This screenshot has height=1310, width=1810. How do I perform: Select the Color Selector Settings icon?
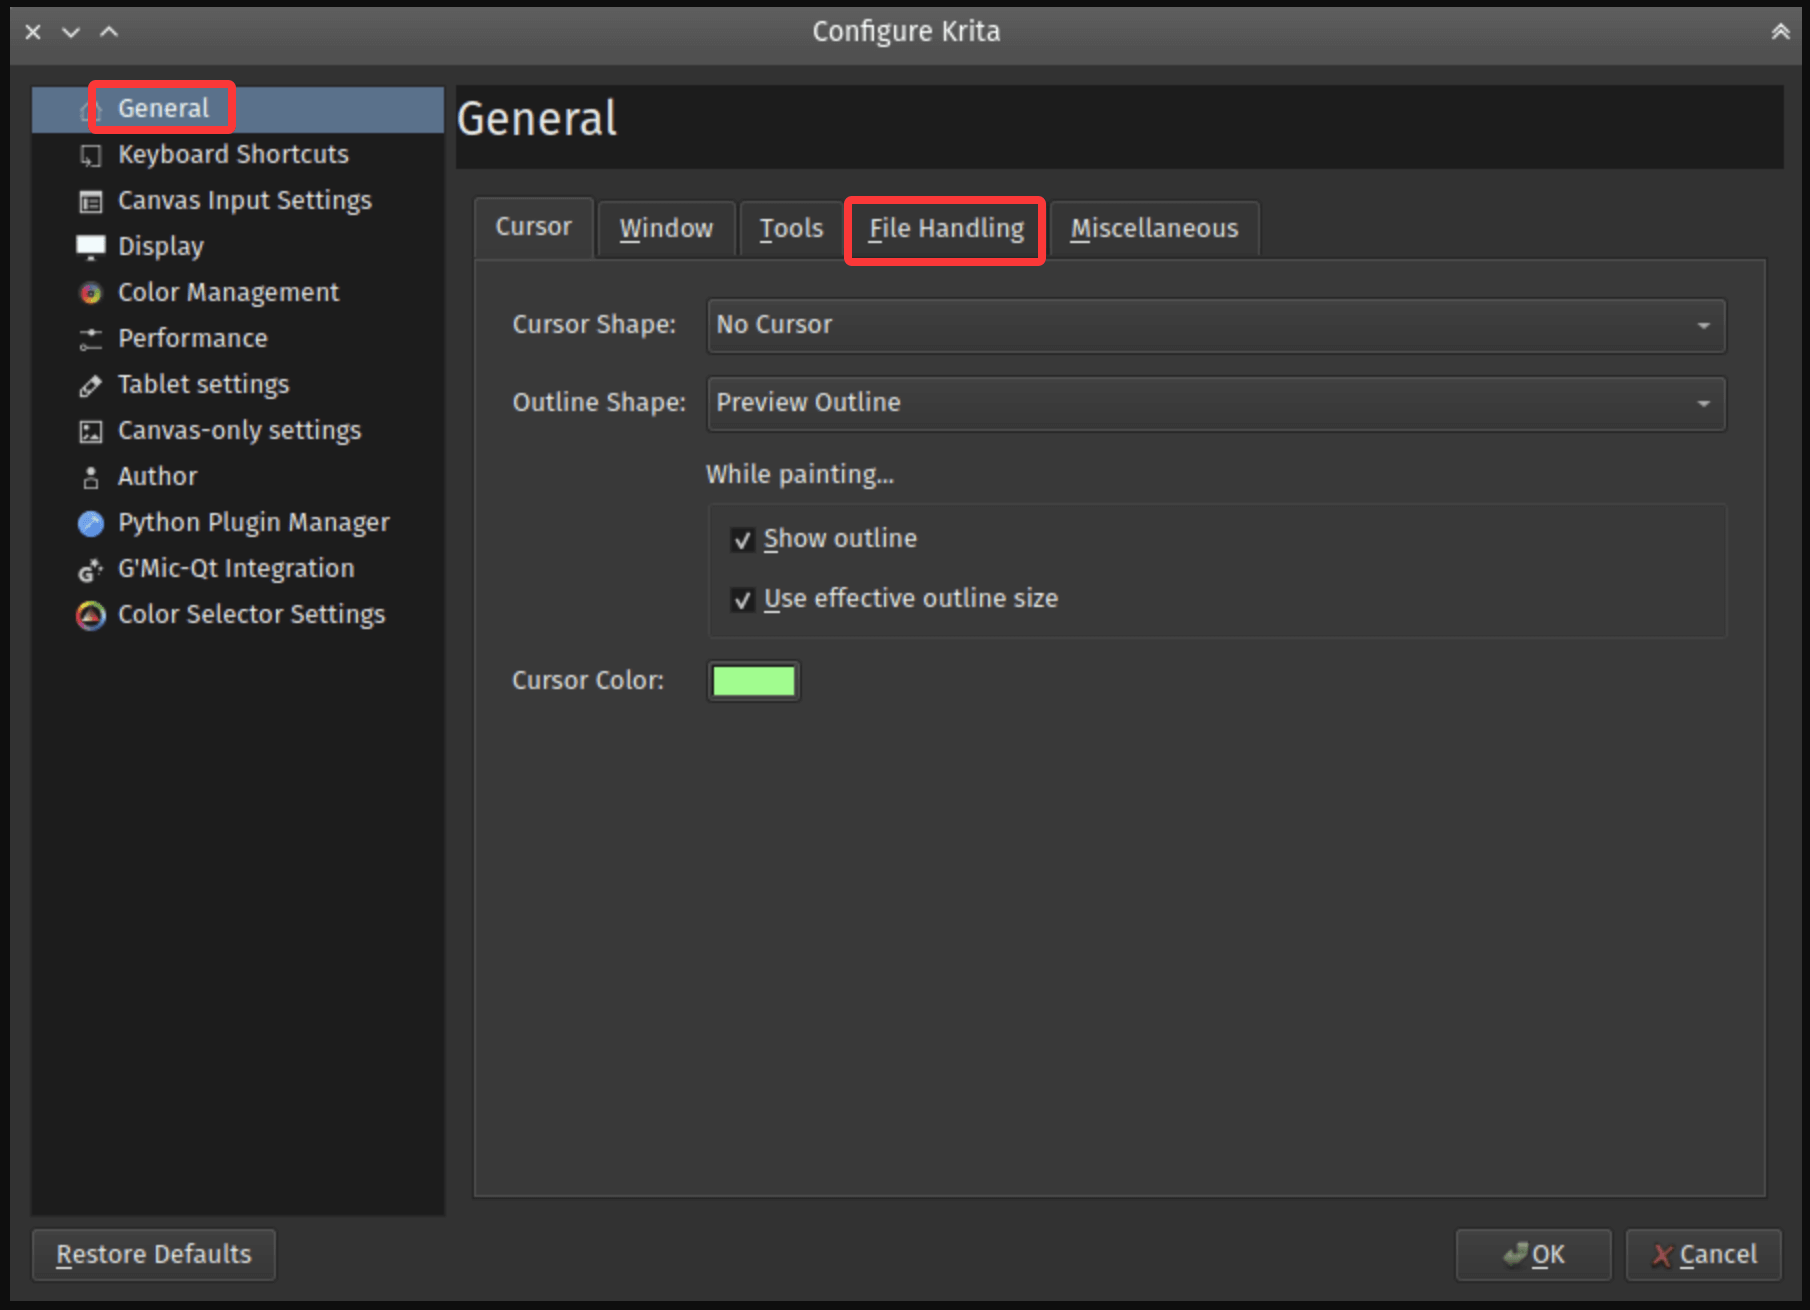click(91, 615)
